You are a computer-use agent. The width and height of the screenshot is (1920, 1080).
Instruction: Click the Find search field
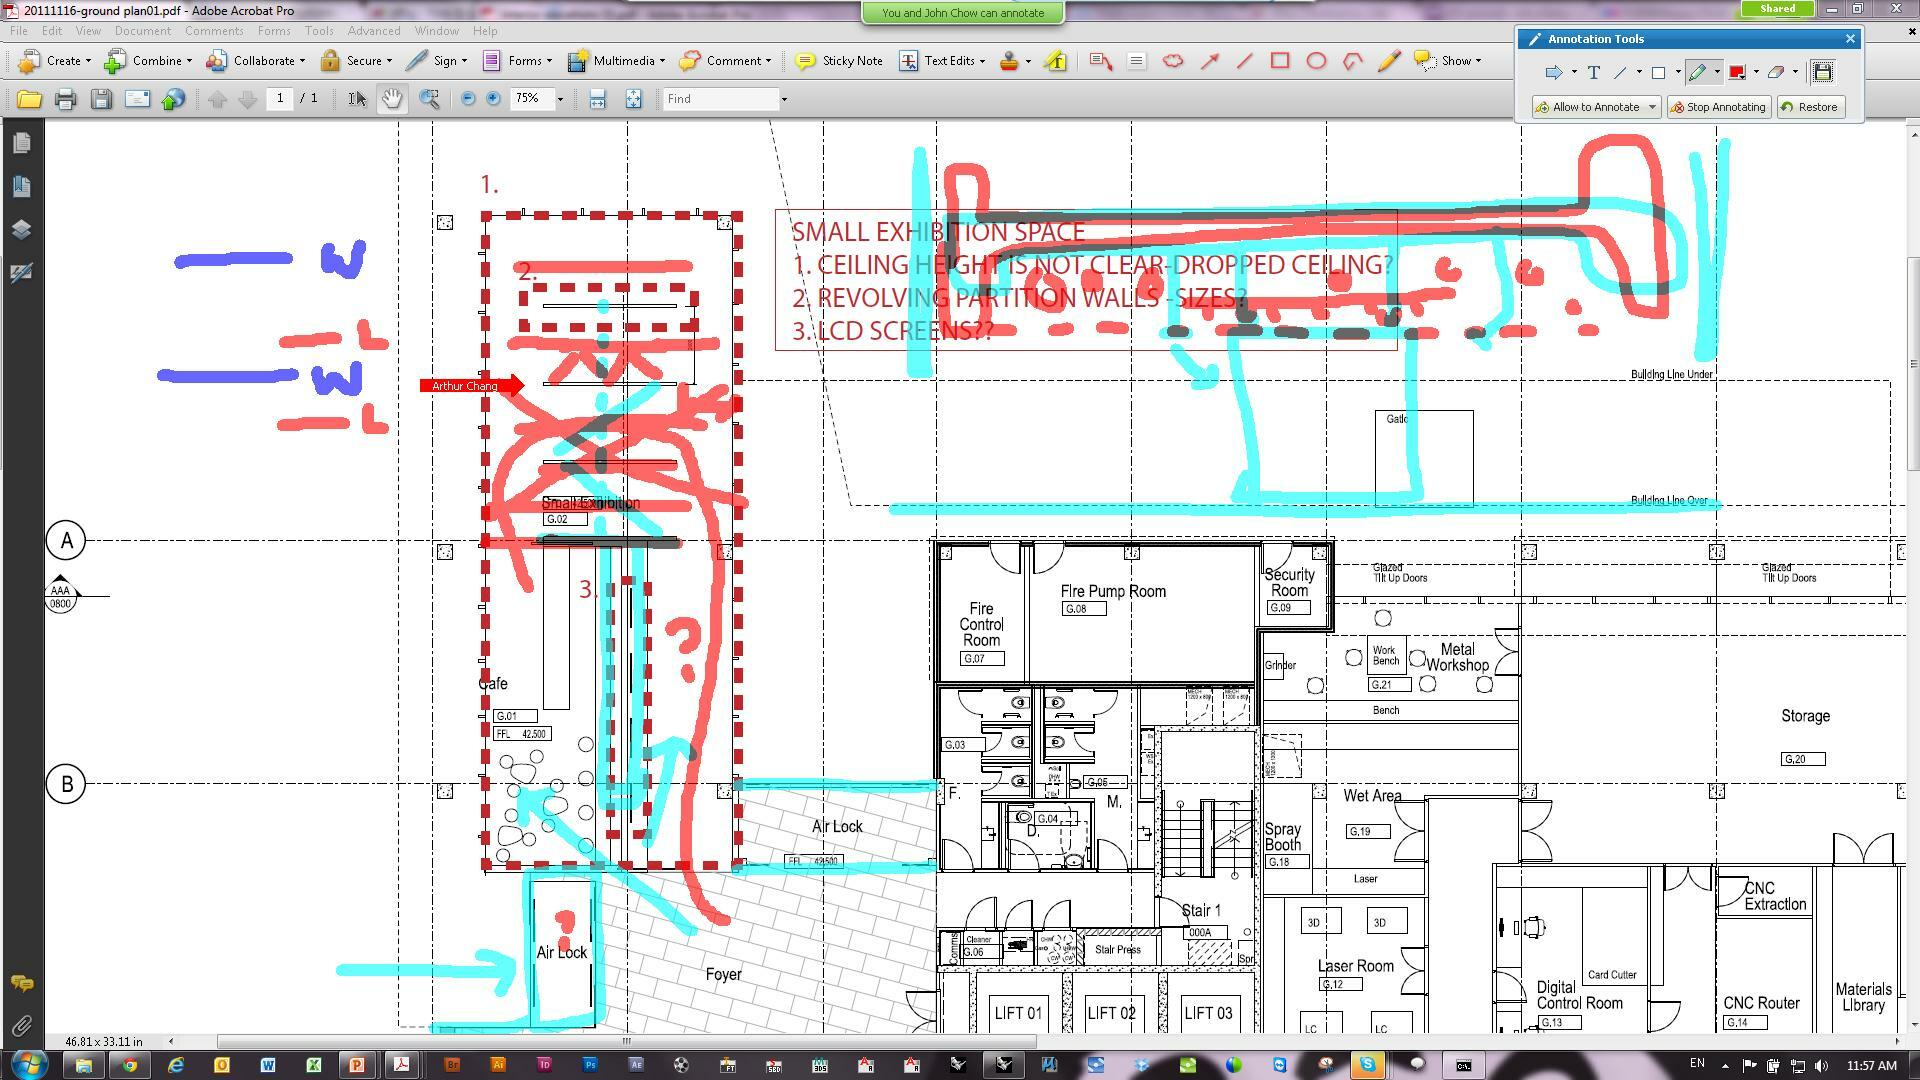click(x=721, y=99)
